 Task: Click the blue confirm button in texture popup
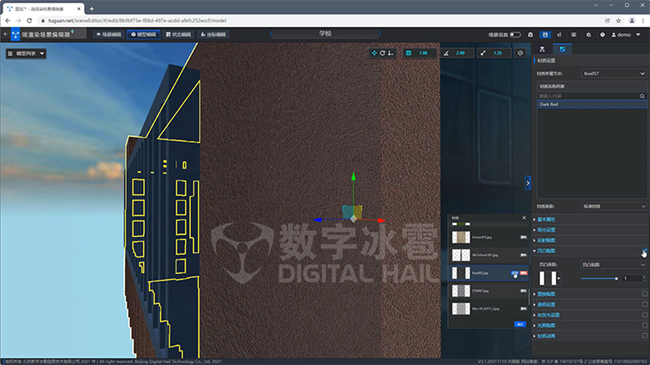point(520,324)
